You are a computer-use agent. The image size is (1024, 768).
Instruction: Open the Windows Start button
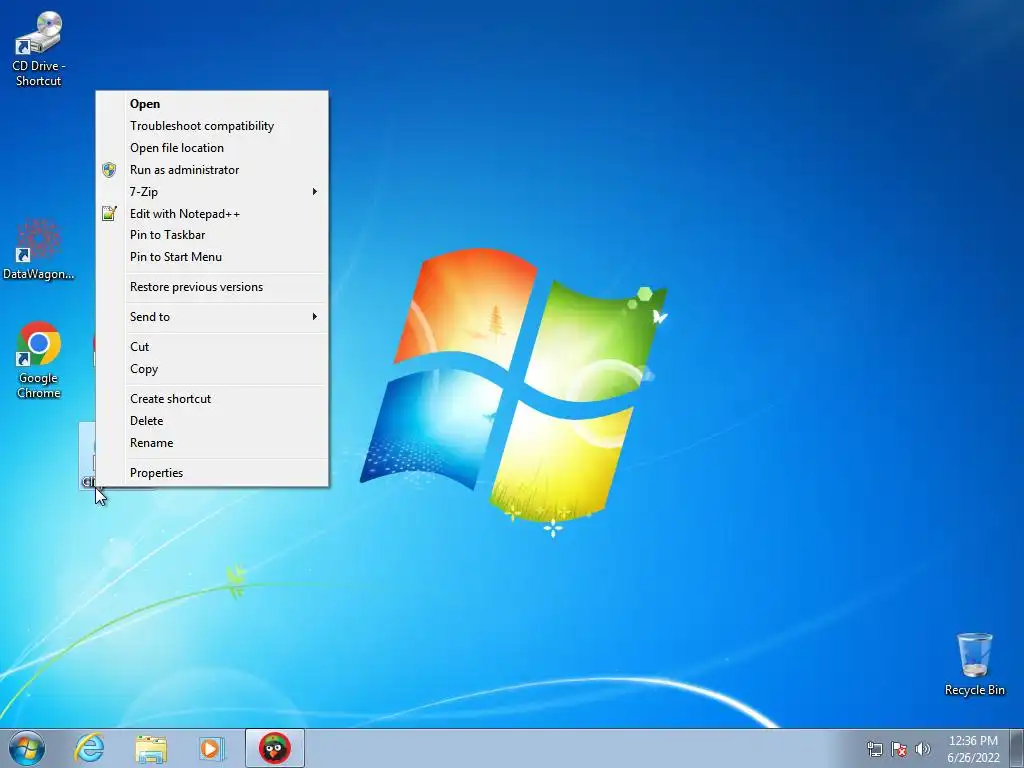26,748
